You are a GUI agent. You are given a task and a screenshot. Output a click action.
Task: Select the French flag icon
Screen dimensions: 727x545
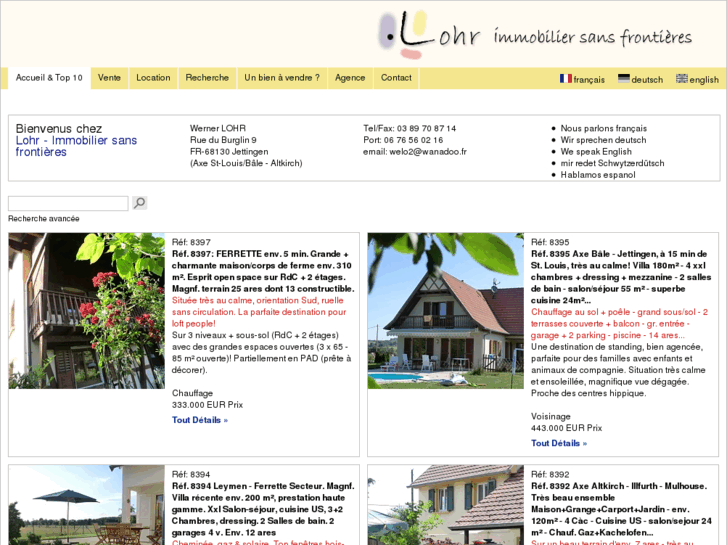pyautogui.click(x=566, y=78)
